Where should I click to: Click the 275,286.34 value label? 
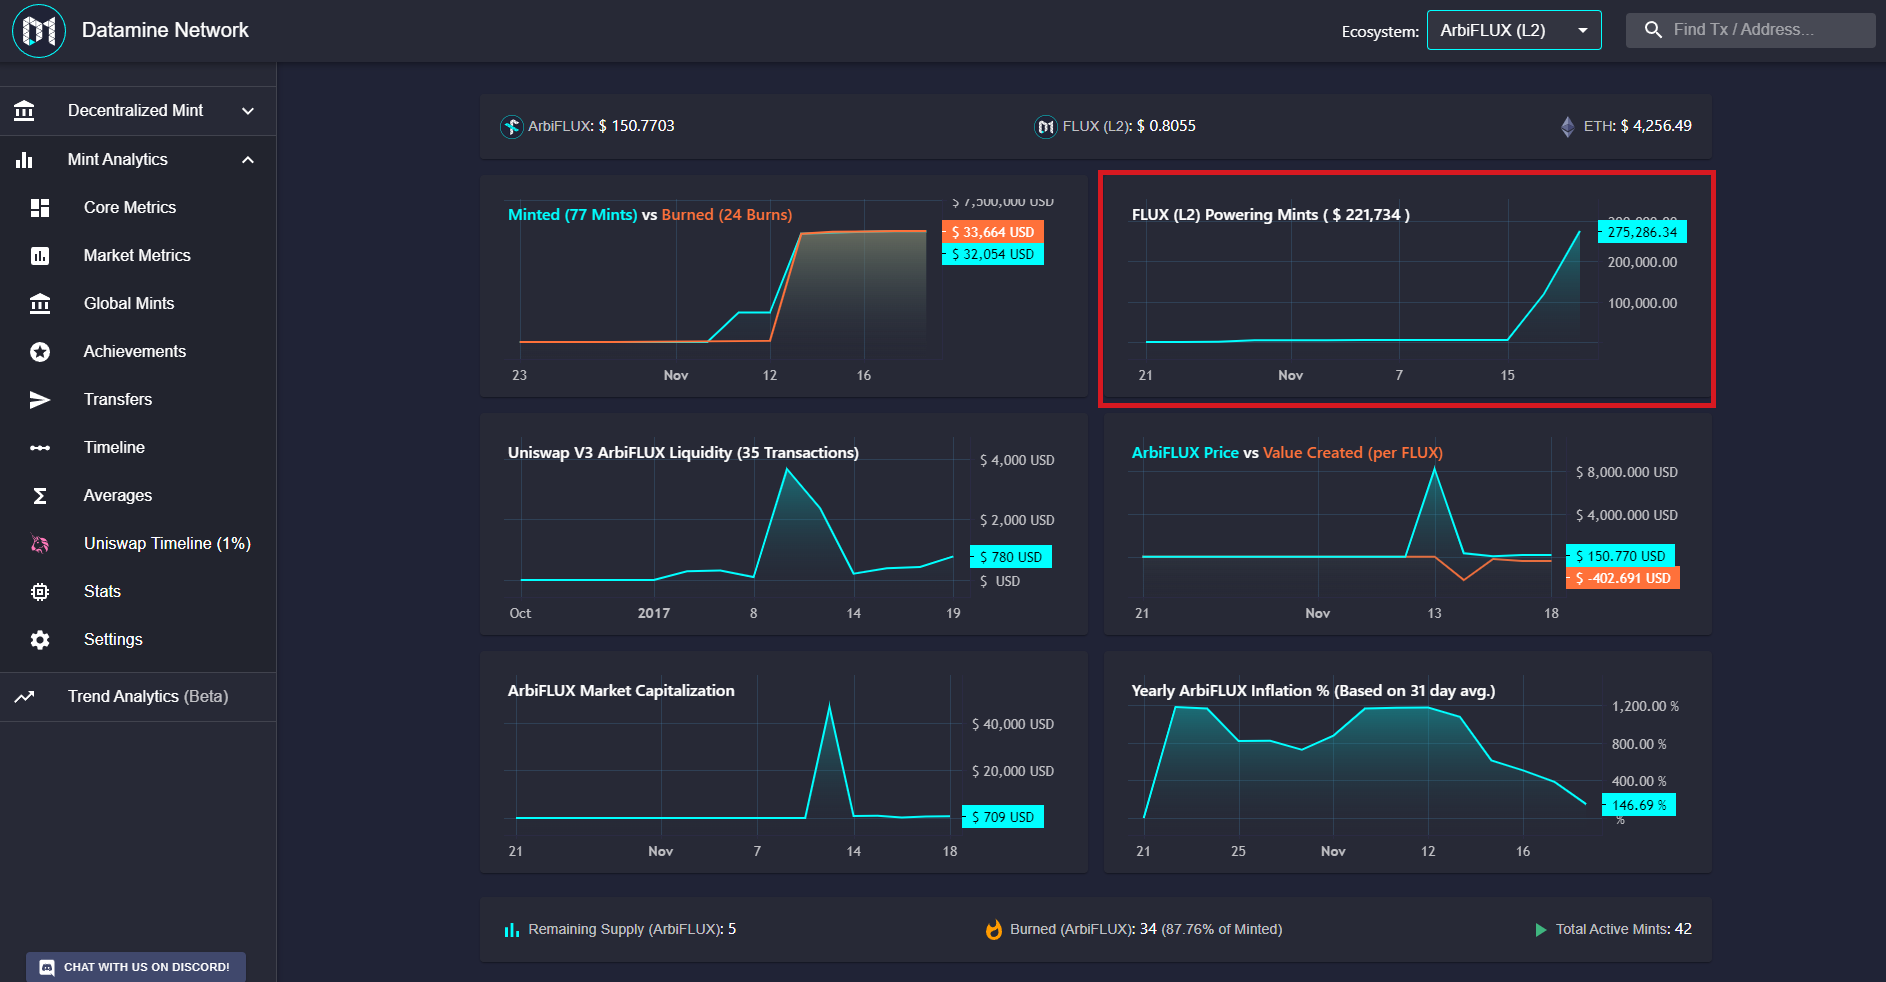click(1643, 232)
